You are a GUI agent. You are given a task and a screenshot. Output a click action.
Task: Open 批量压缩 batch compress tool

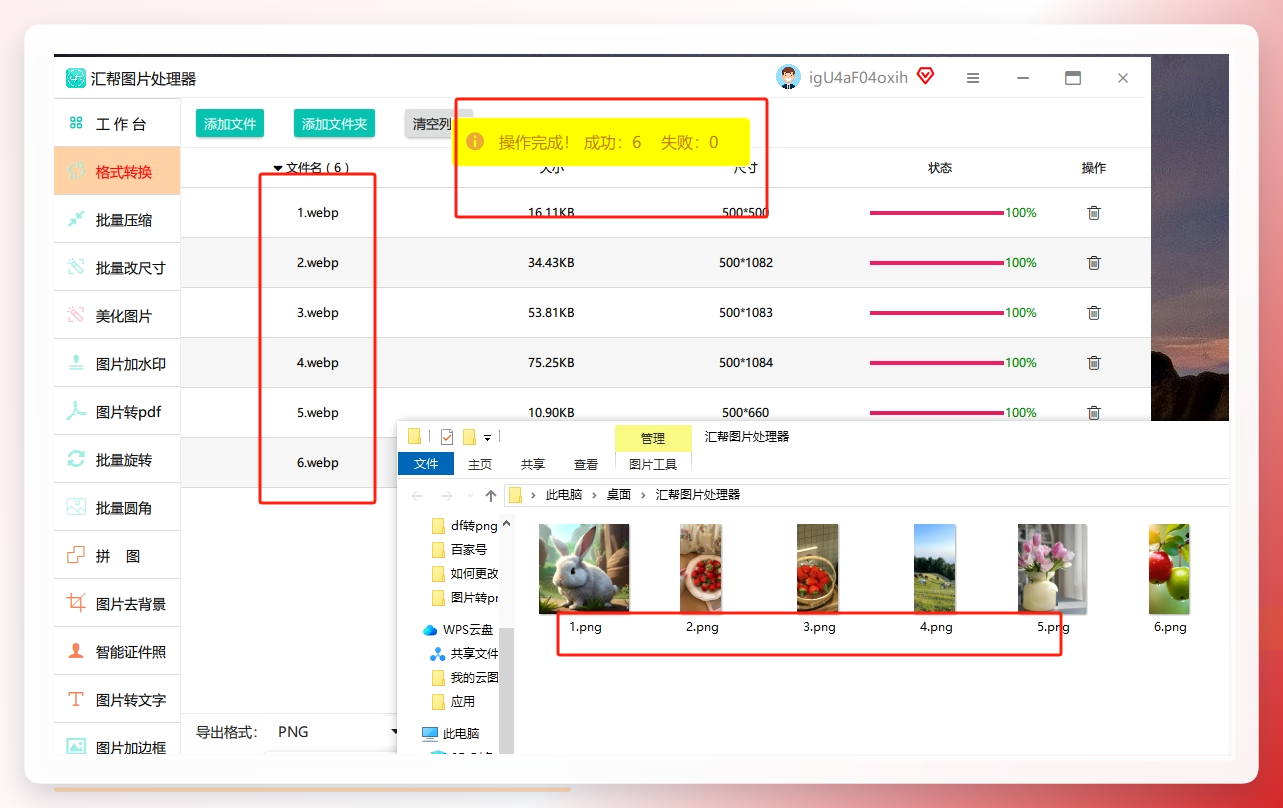(x=117, y=220)
